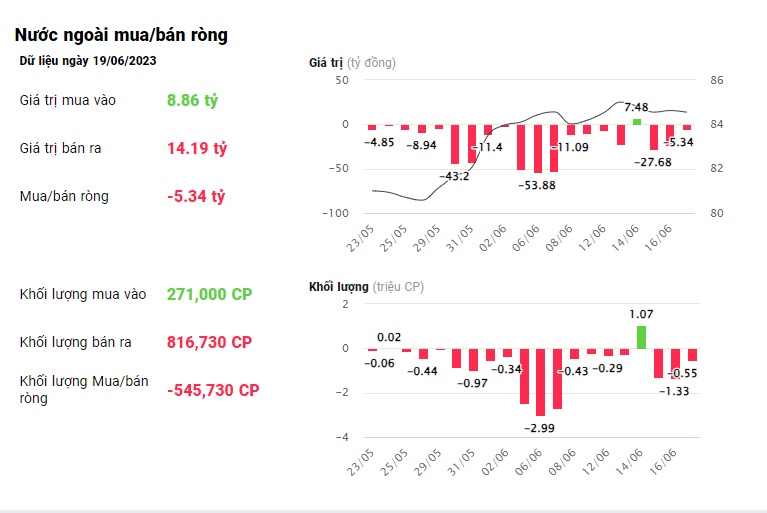This screenshot has width=767, height=513.
Task: Select the -53.88 red value bar
Action: pyautogui.click(x=538, y=149)
